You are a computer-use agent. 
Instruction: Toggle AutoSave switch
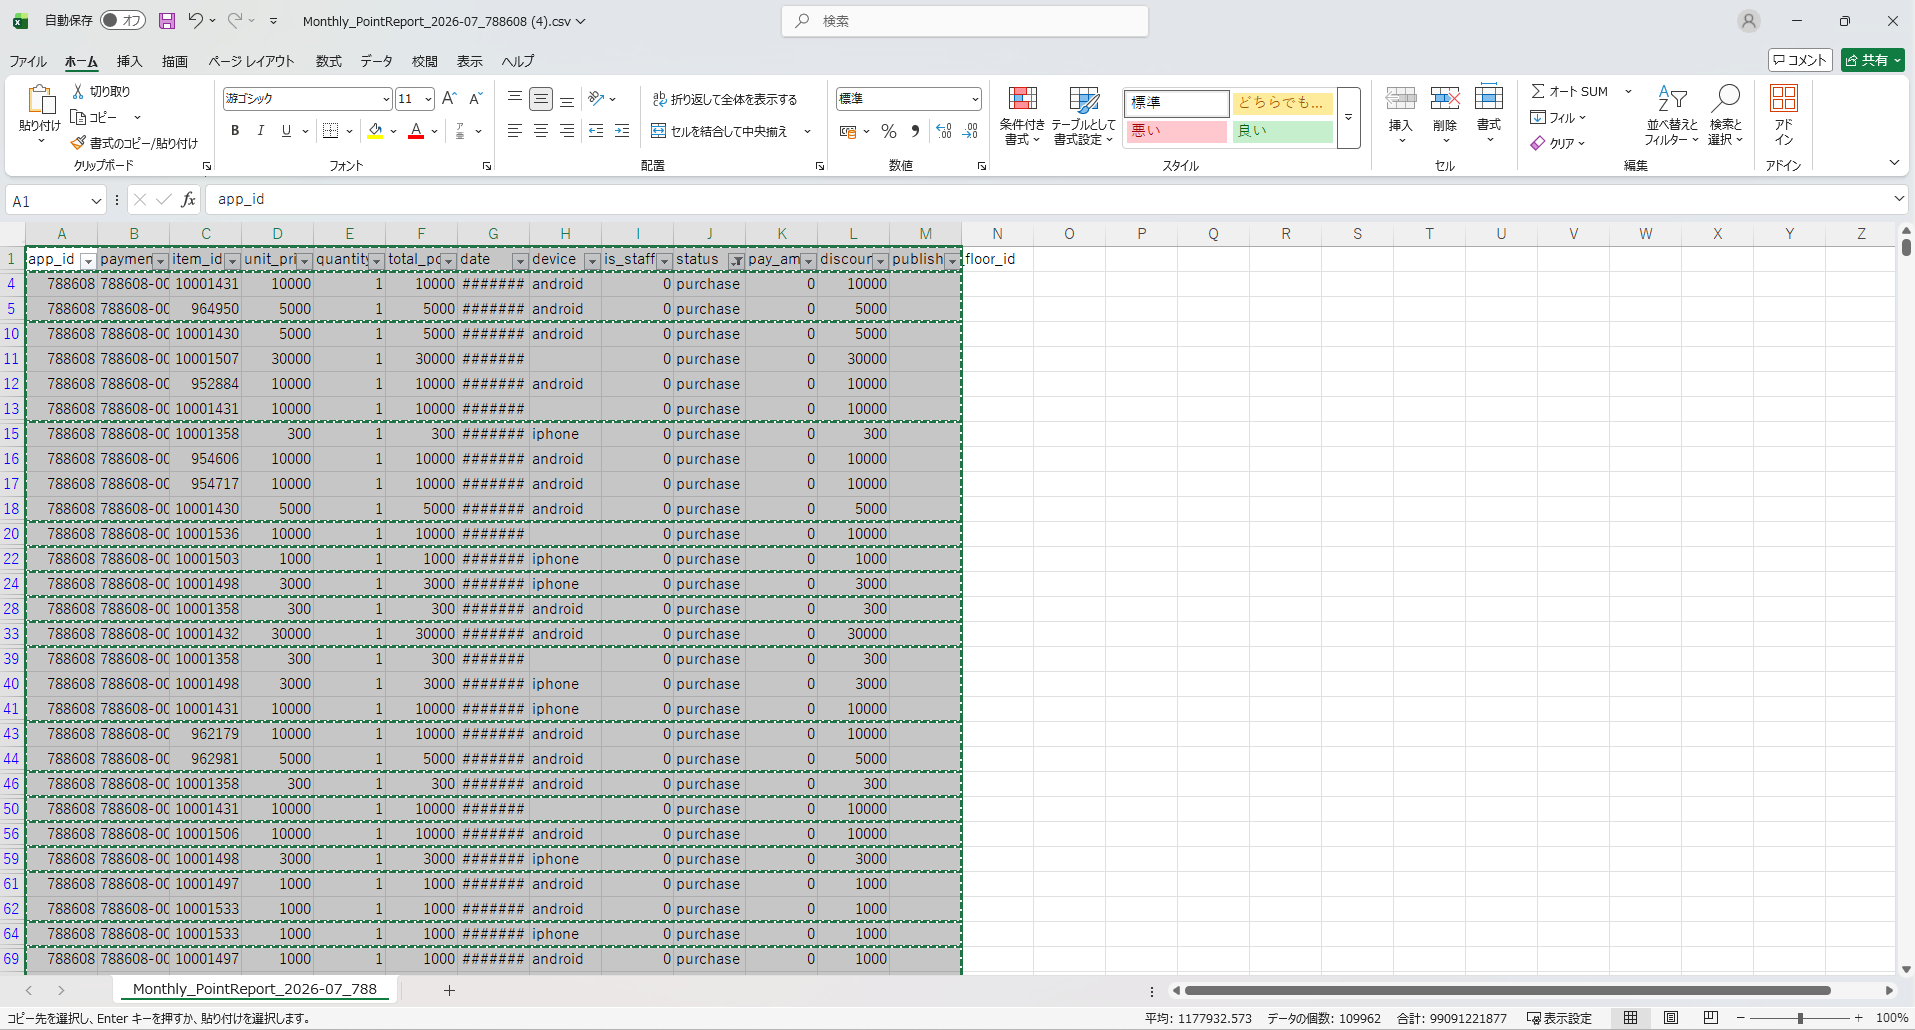123,21
